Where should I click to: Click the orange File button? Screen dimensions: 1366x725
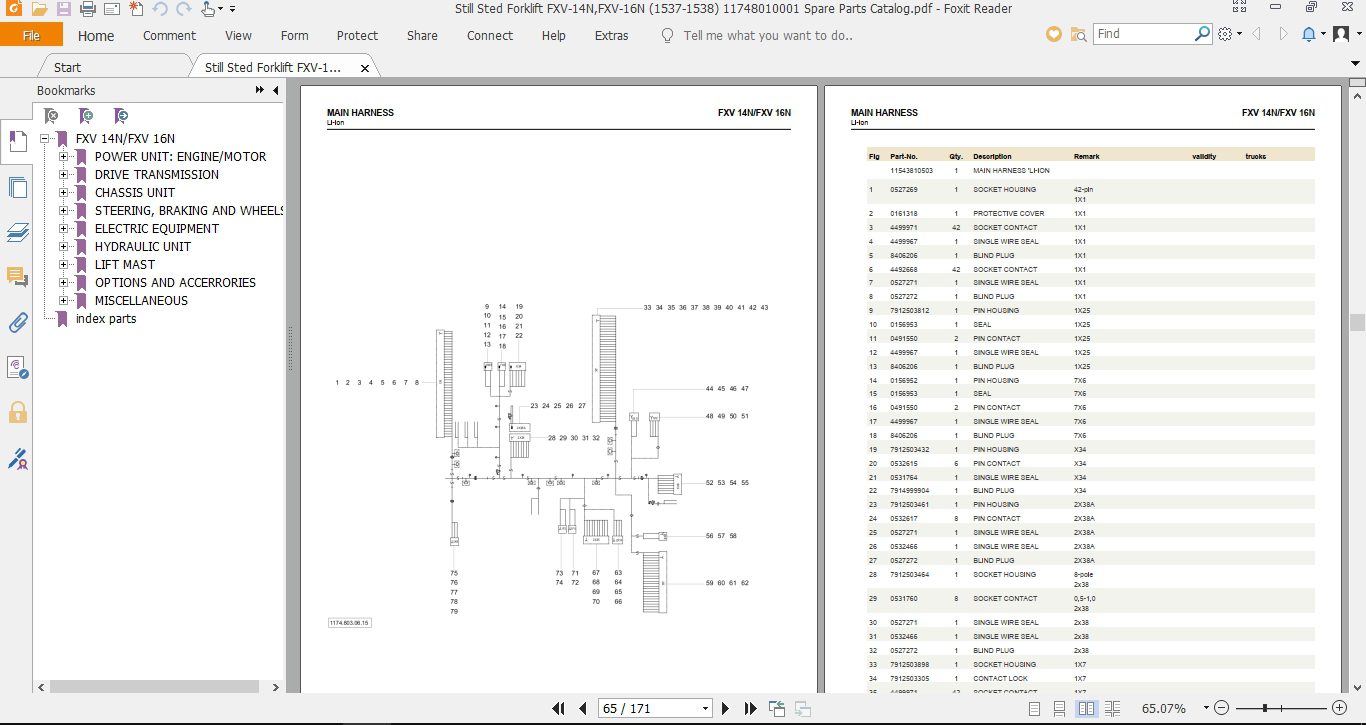31,35
